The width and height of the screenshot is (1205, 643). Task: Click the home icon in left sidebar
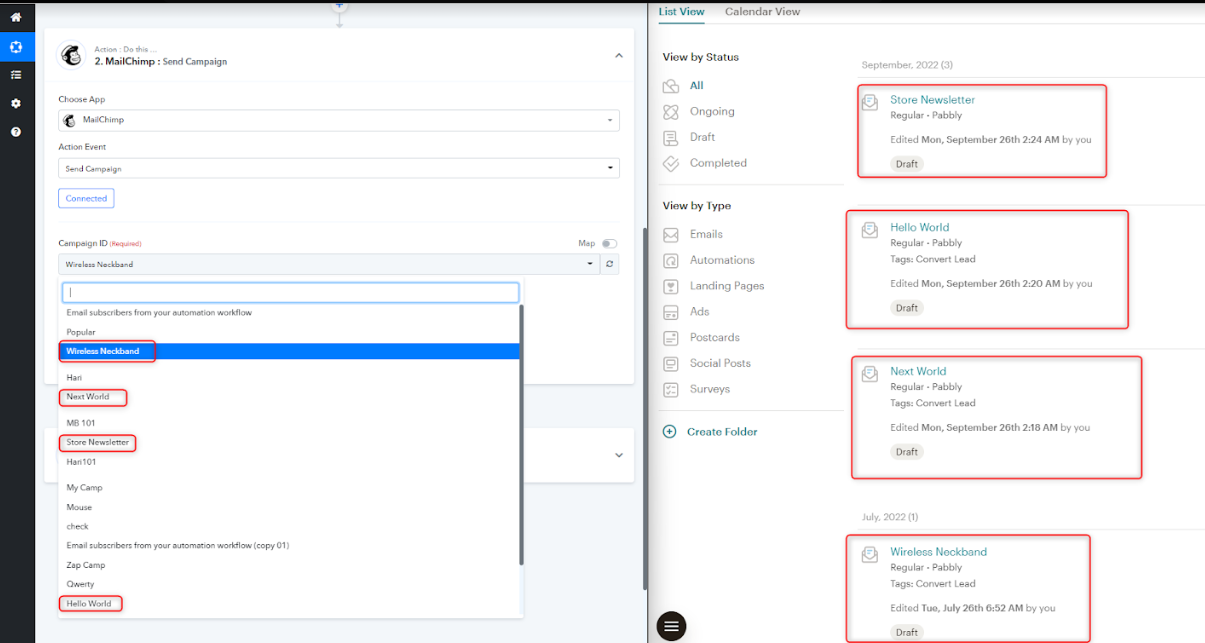coord(16,17)
